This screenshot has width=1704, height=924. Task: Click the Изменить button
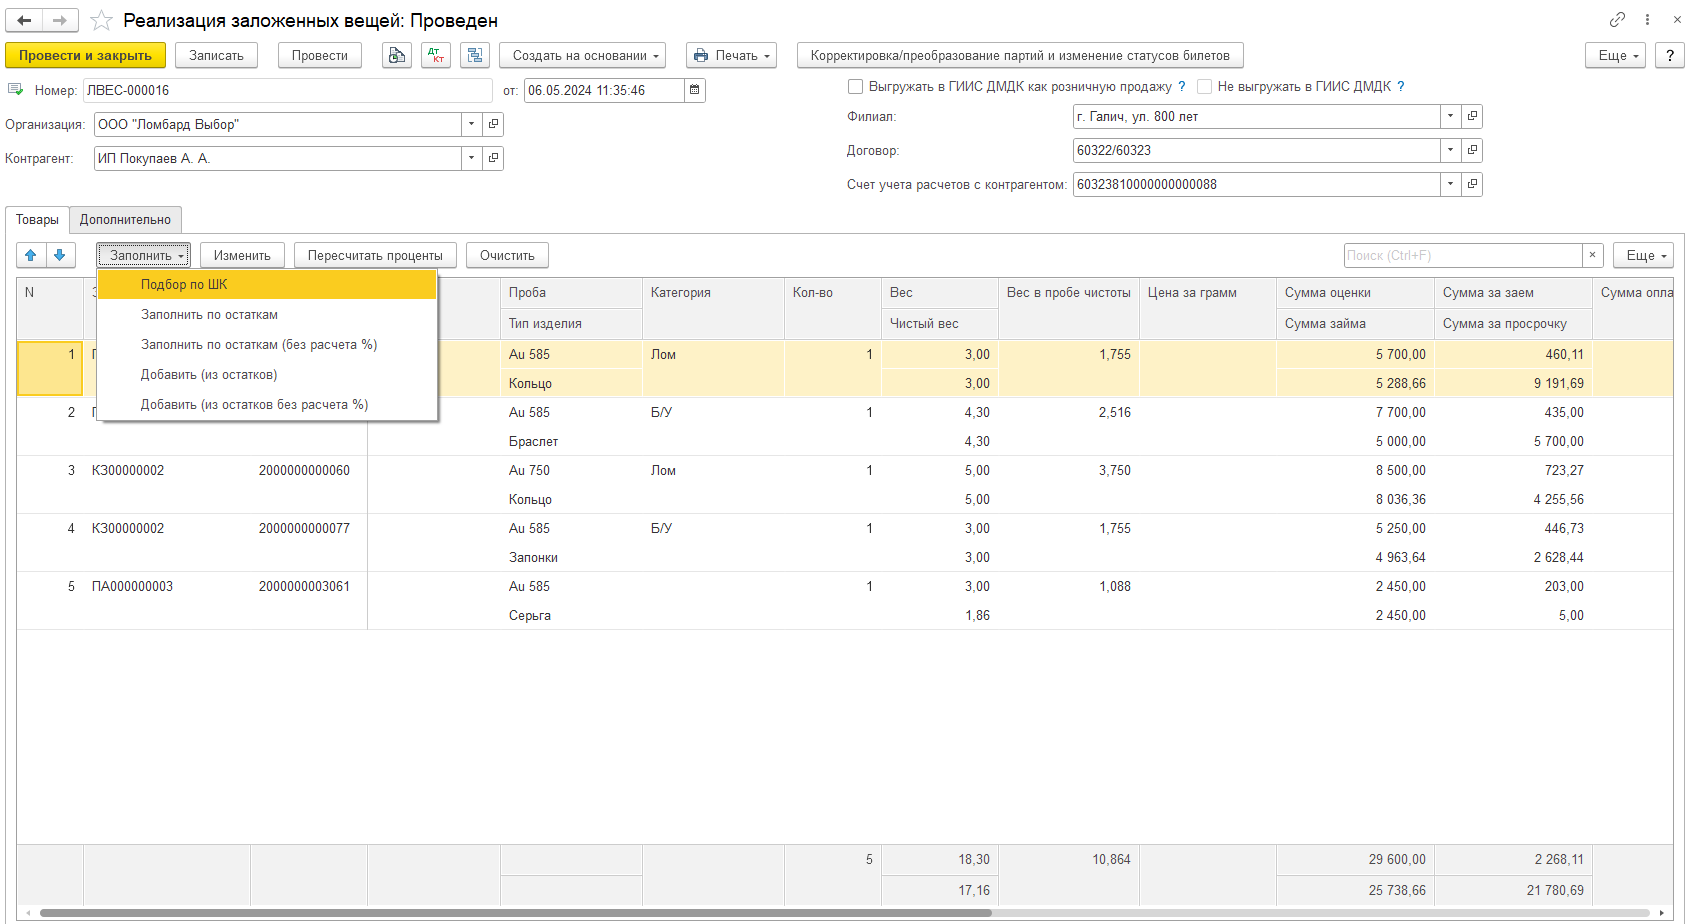coord(242,255)
